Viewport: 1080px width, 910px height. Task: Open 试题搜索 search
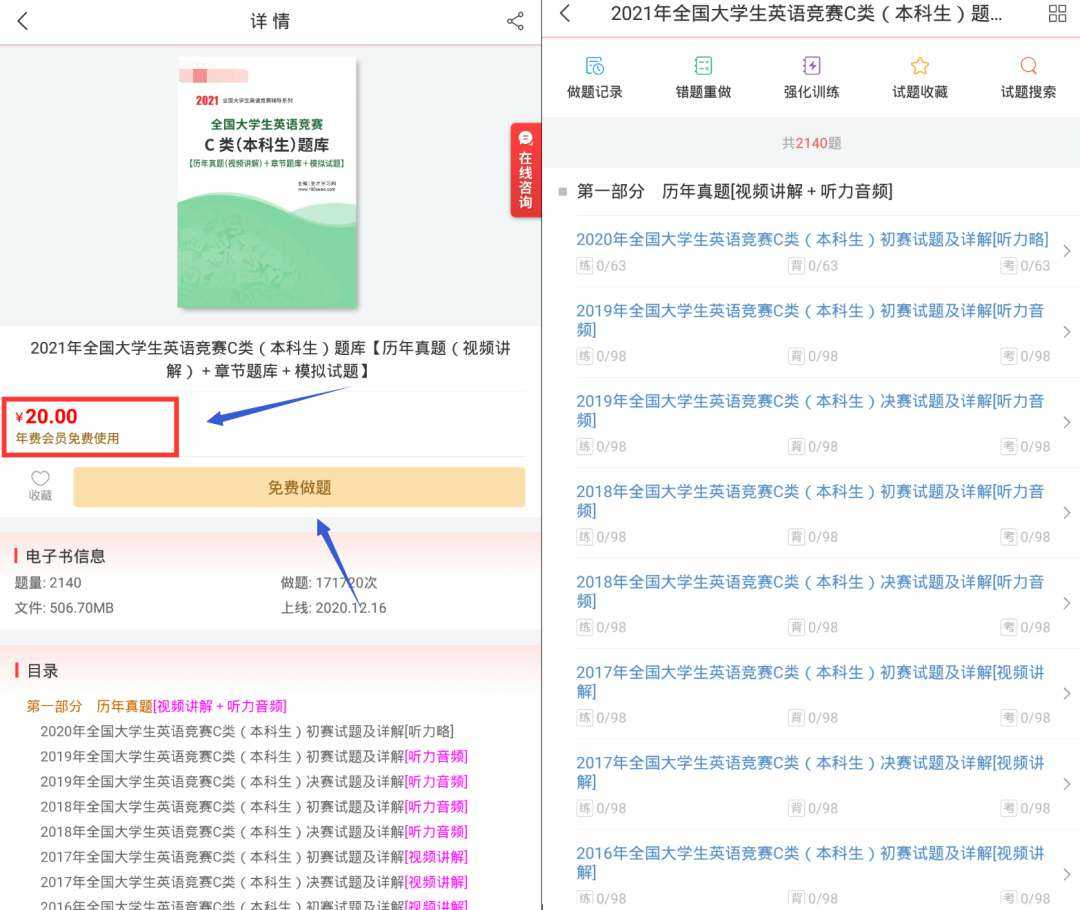(x=1028, y=78)
